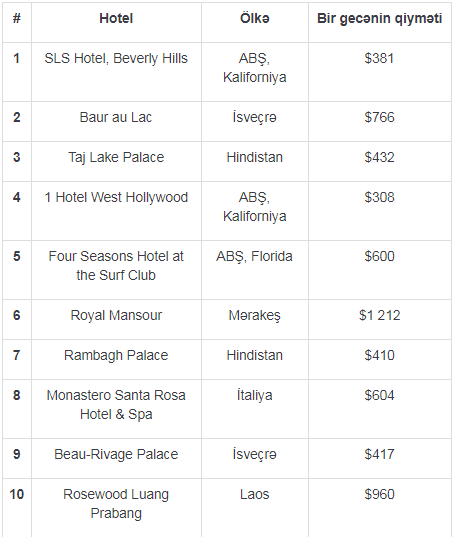Select the Hotel column header
452x537 pixels.
click(x=116, y=18)
